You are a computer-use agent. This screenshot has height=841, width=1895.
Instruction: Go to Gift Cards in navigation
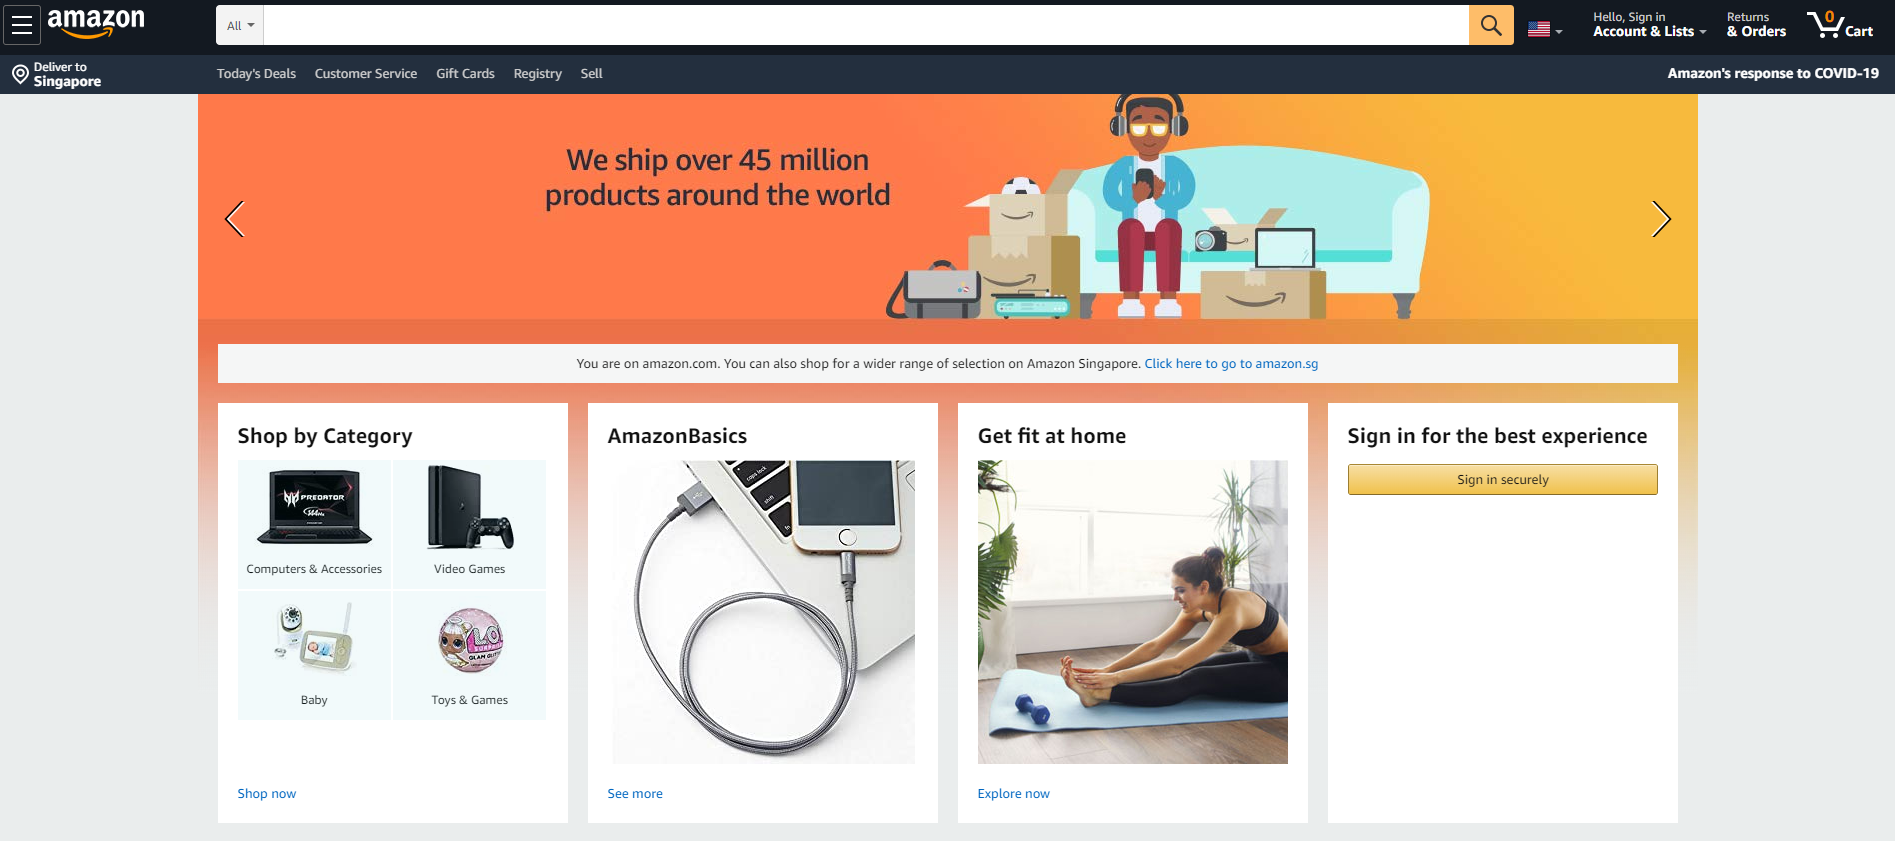pyautogui.click(x=465, y=74)
